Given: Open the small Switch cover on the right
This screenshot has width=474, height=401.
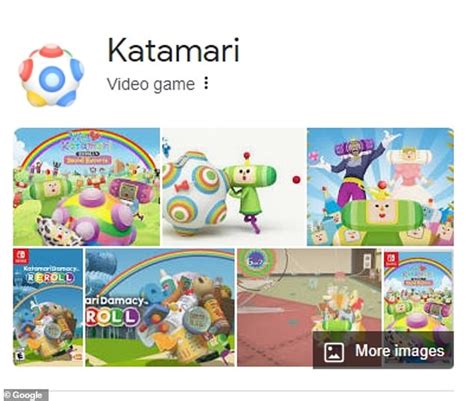Looking at the screenshot, I should tap(419, 292).
